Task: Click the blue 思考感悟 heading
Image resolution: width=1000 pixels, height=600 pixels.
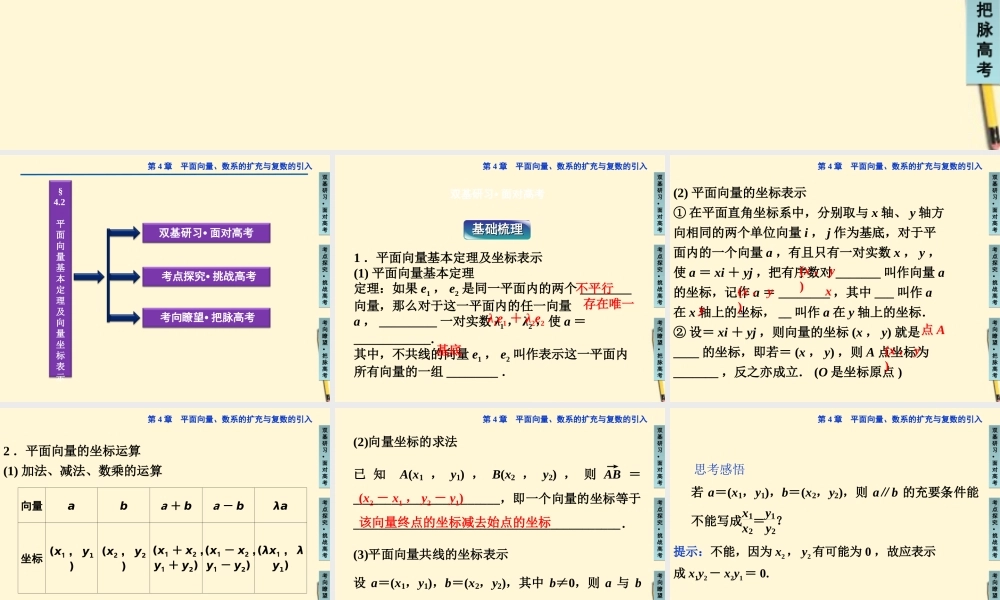Action: pos(719,469)
